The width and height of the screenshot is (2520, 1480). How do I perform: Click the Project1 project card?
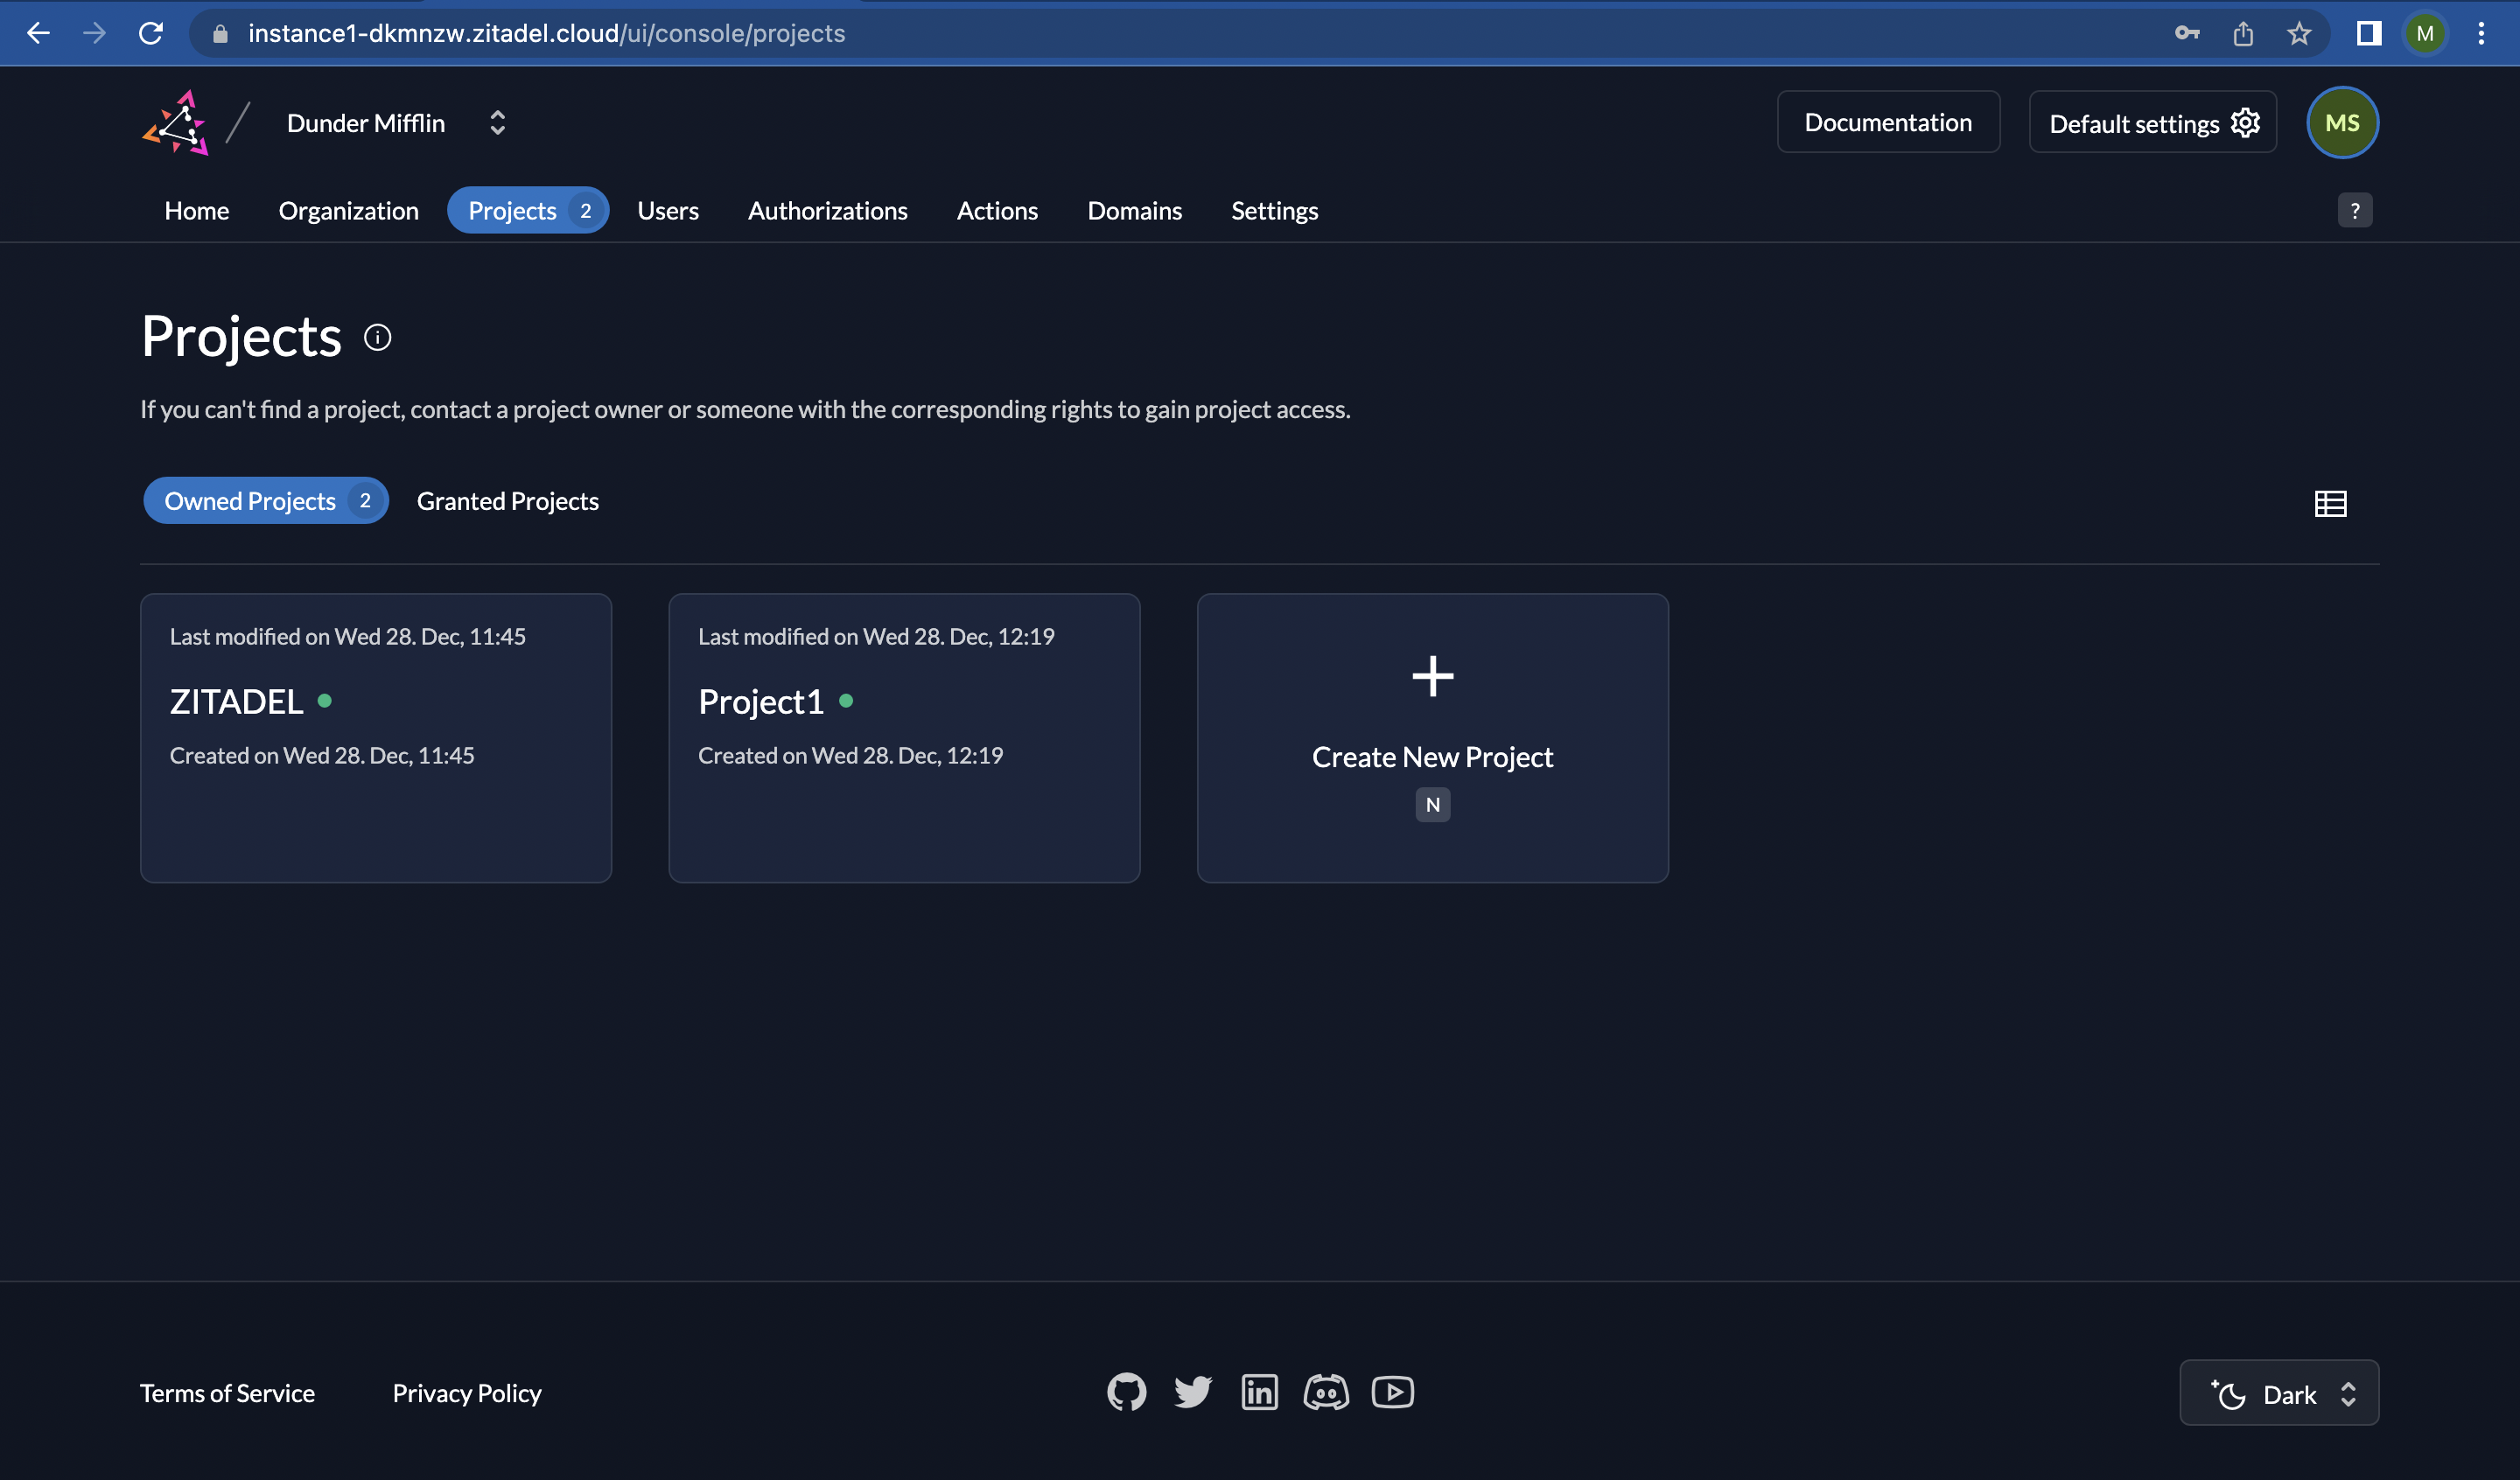[904, 737]
